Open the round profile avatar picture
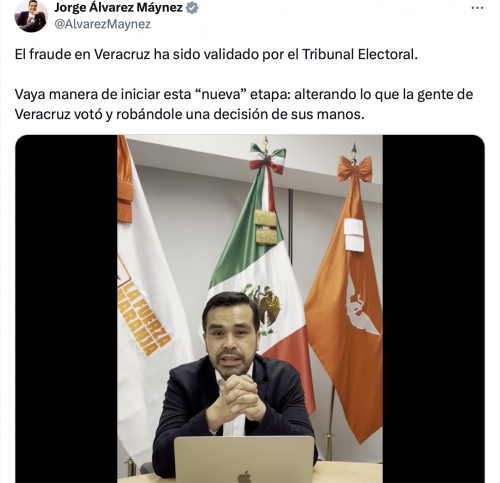Viewport: 500px width, 483px height. (x=31, y=16)
